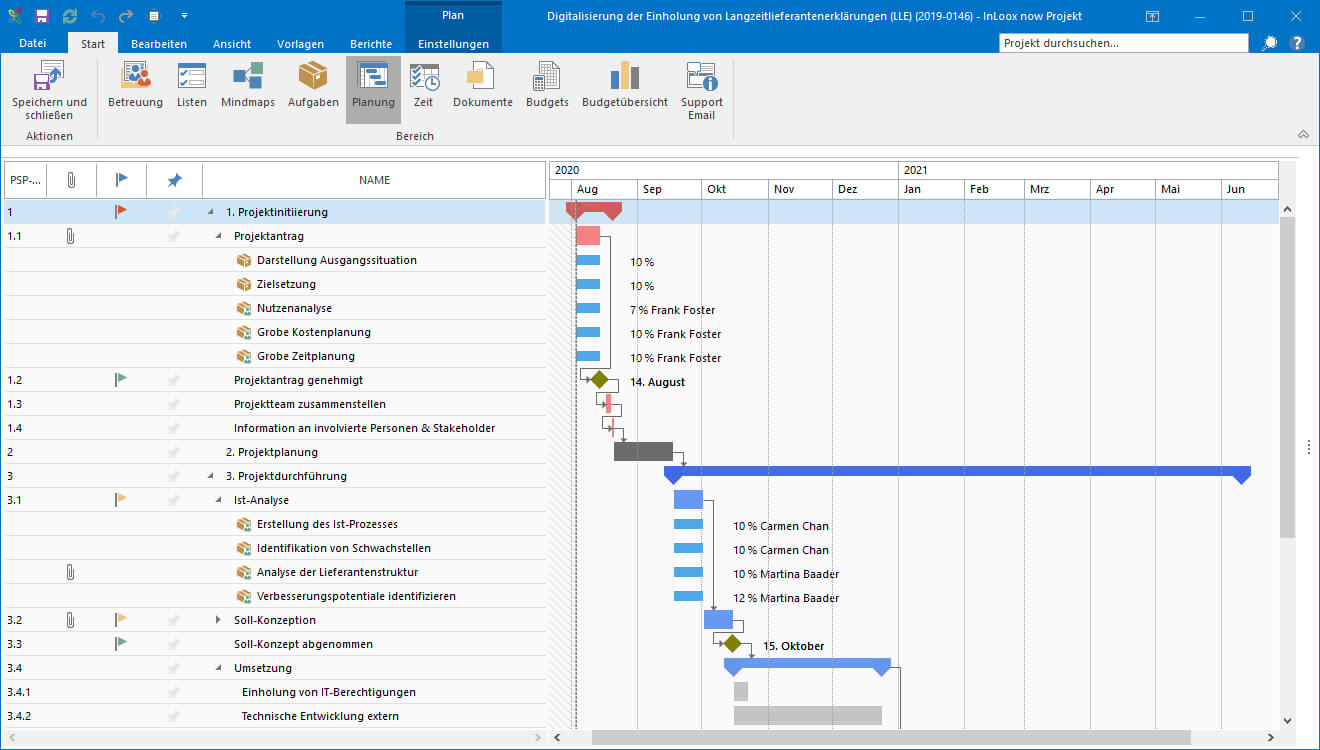Click the NAME column header

pos(375,180)
